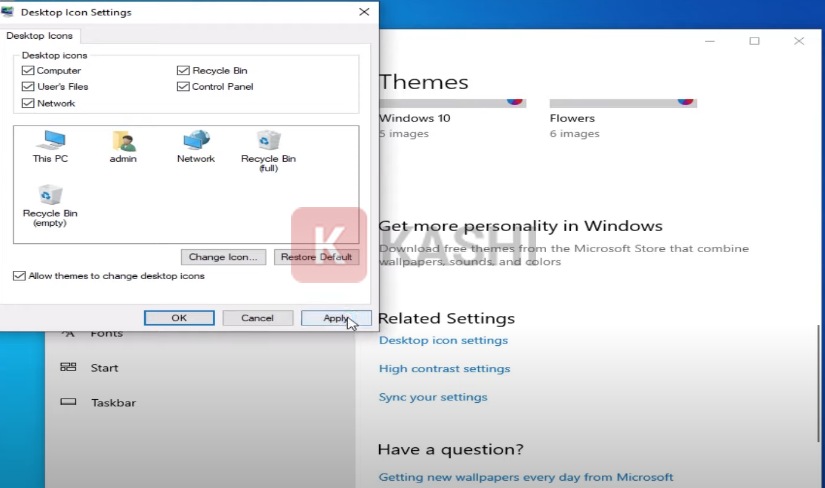Viewport: 825px width, 488px height.
Task: Click the Settings window vertical scrollbar
Action: [818, 383]
